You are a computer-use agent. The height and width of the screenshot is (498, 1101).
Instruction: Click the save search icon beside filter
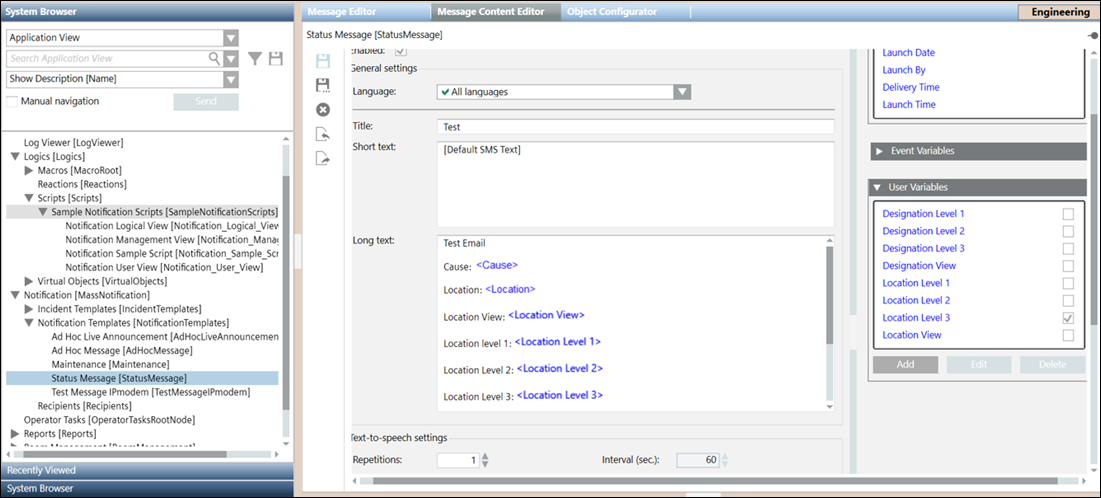[x=275, y=59]
